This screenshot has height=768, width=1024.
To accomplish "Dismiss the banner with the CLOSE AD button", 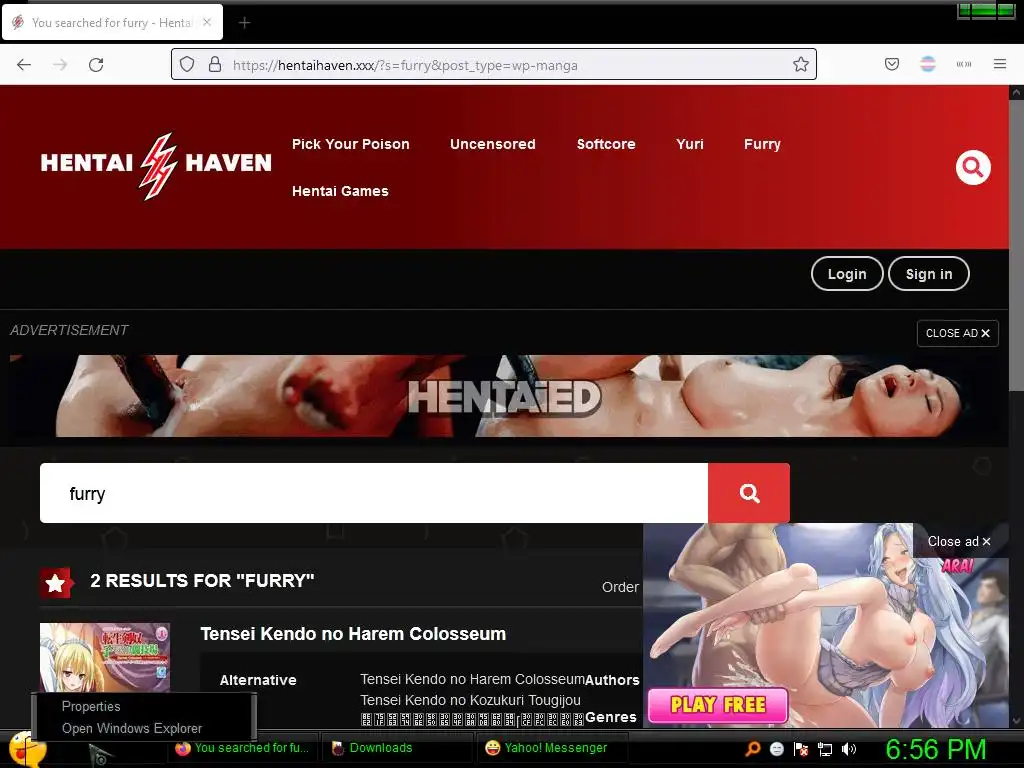I will (x=957, y=333).
